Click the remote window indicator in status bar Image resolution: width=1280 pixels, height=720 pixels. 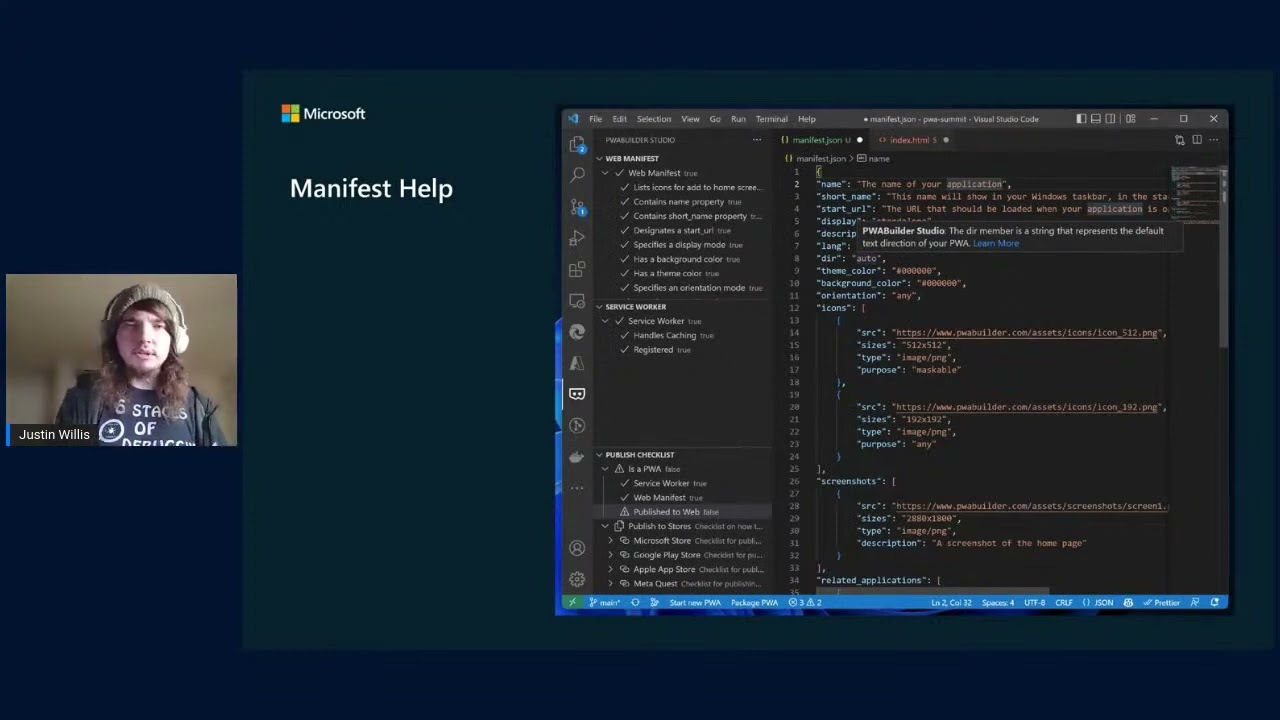pos(572,603)
